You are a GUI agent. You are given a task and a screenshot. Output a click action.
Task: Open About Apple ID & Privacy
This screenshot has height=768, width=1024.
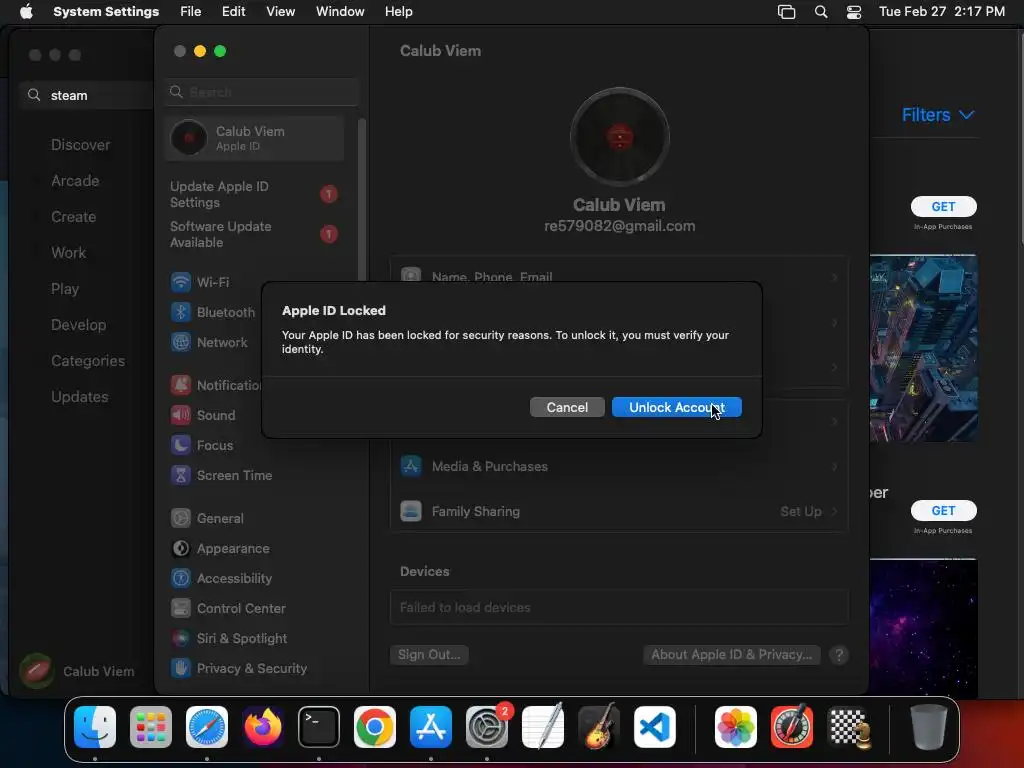tap(731, 654)
